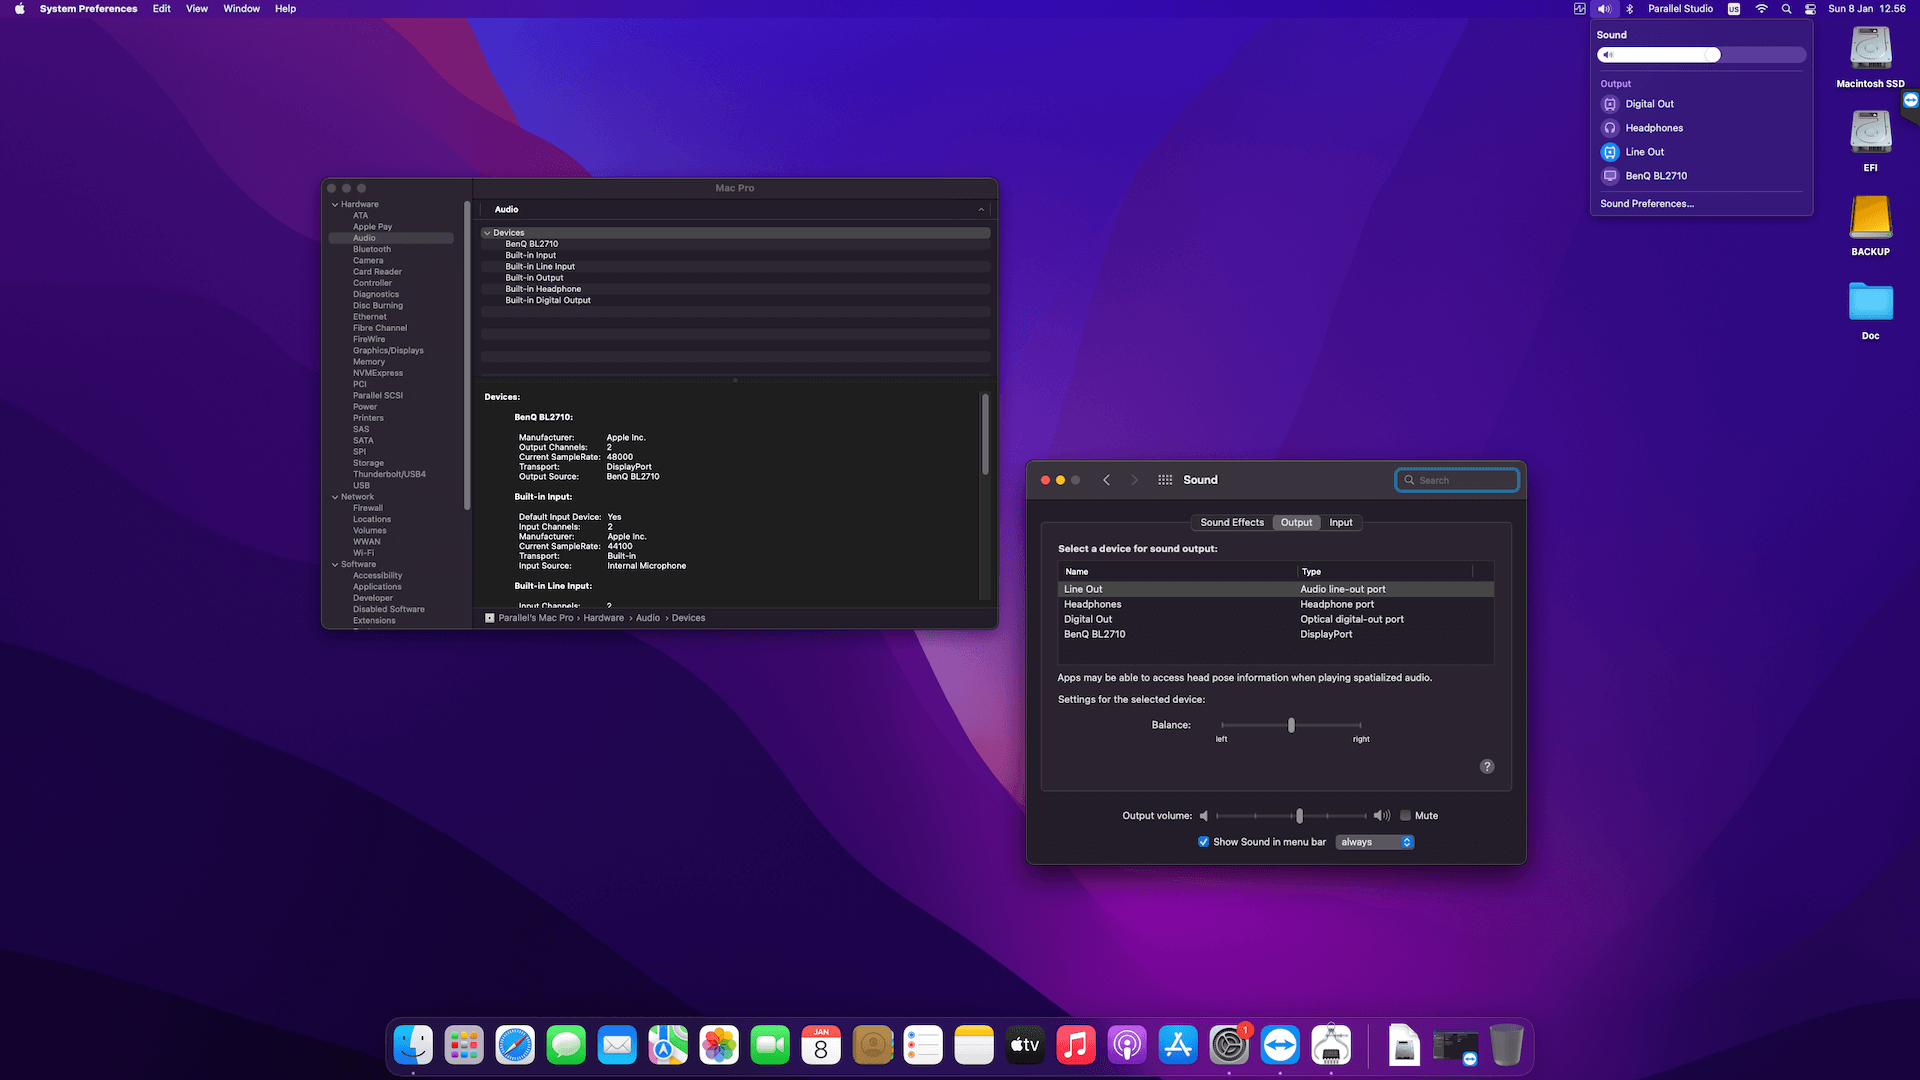The width and height of the screenshot is (1920, 1080).
Task: Click the Search field in Sound window
Action: (1457, 480)
